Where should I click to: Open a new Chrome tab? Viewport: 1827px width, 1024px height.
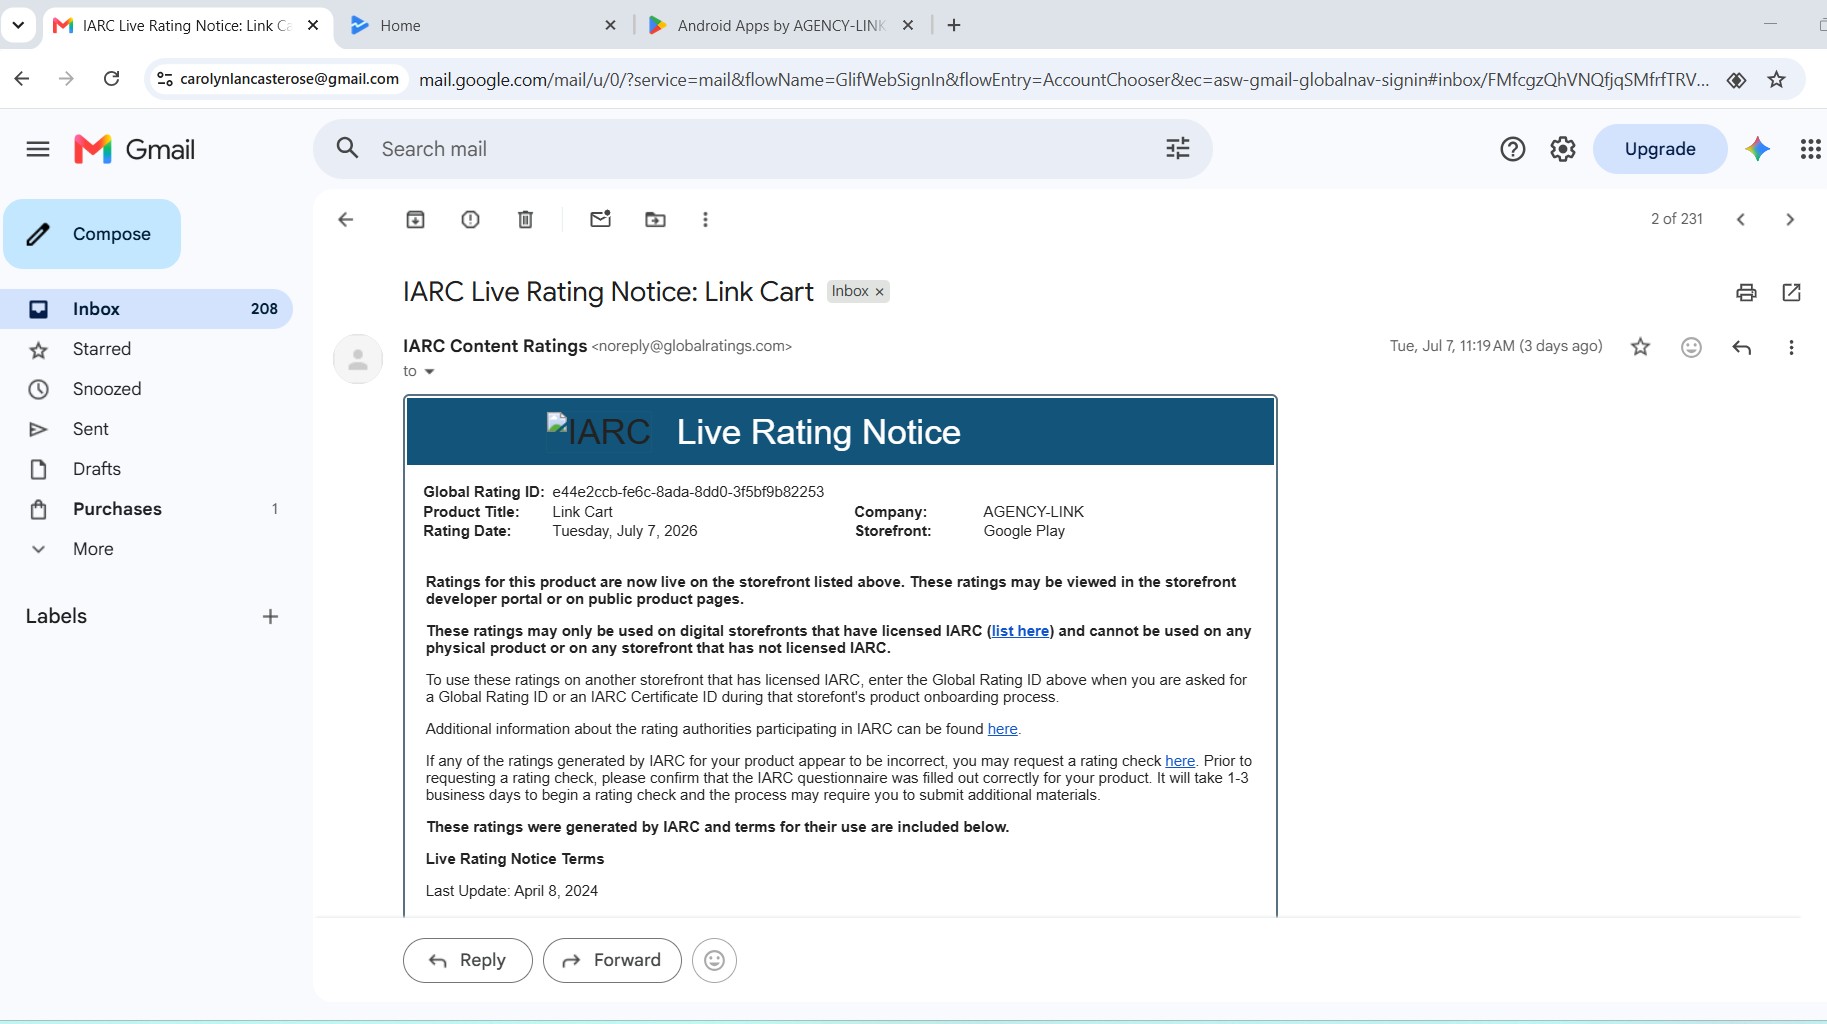point(954,25)
